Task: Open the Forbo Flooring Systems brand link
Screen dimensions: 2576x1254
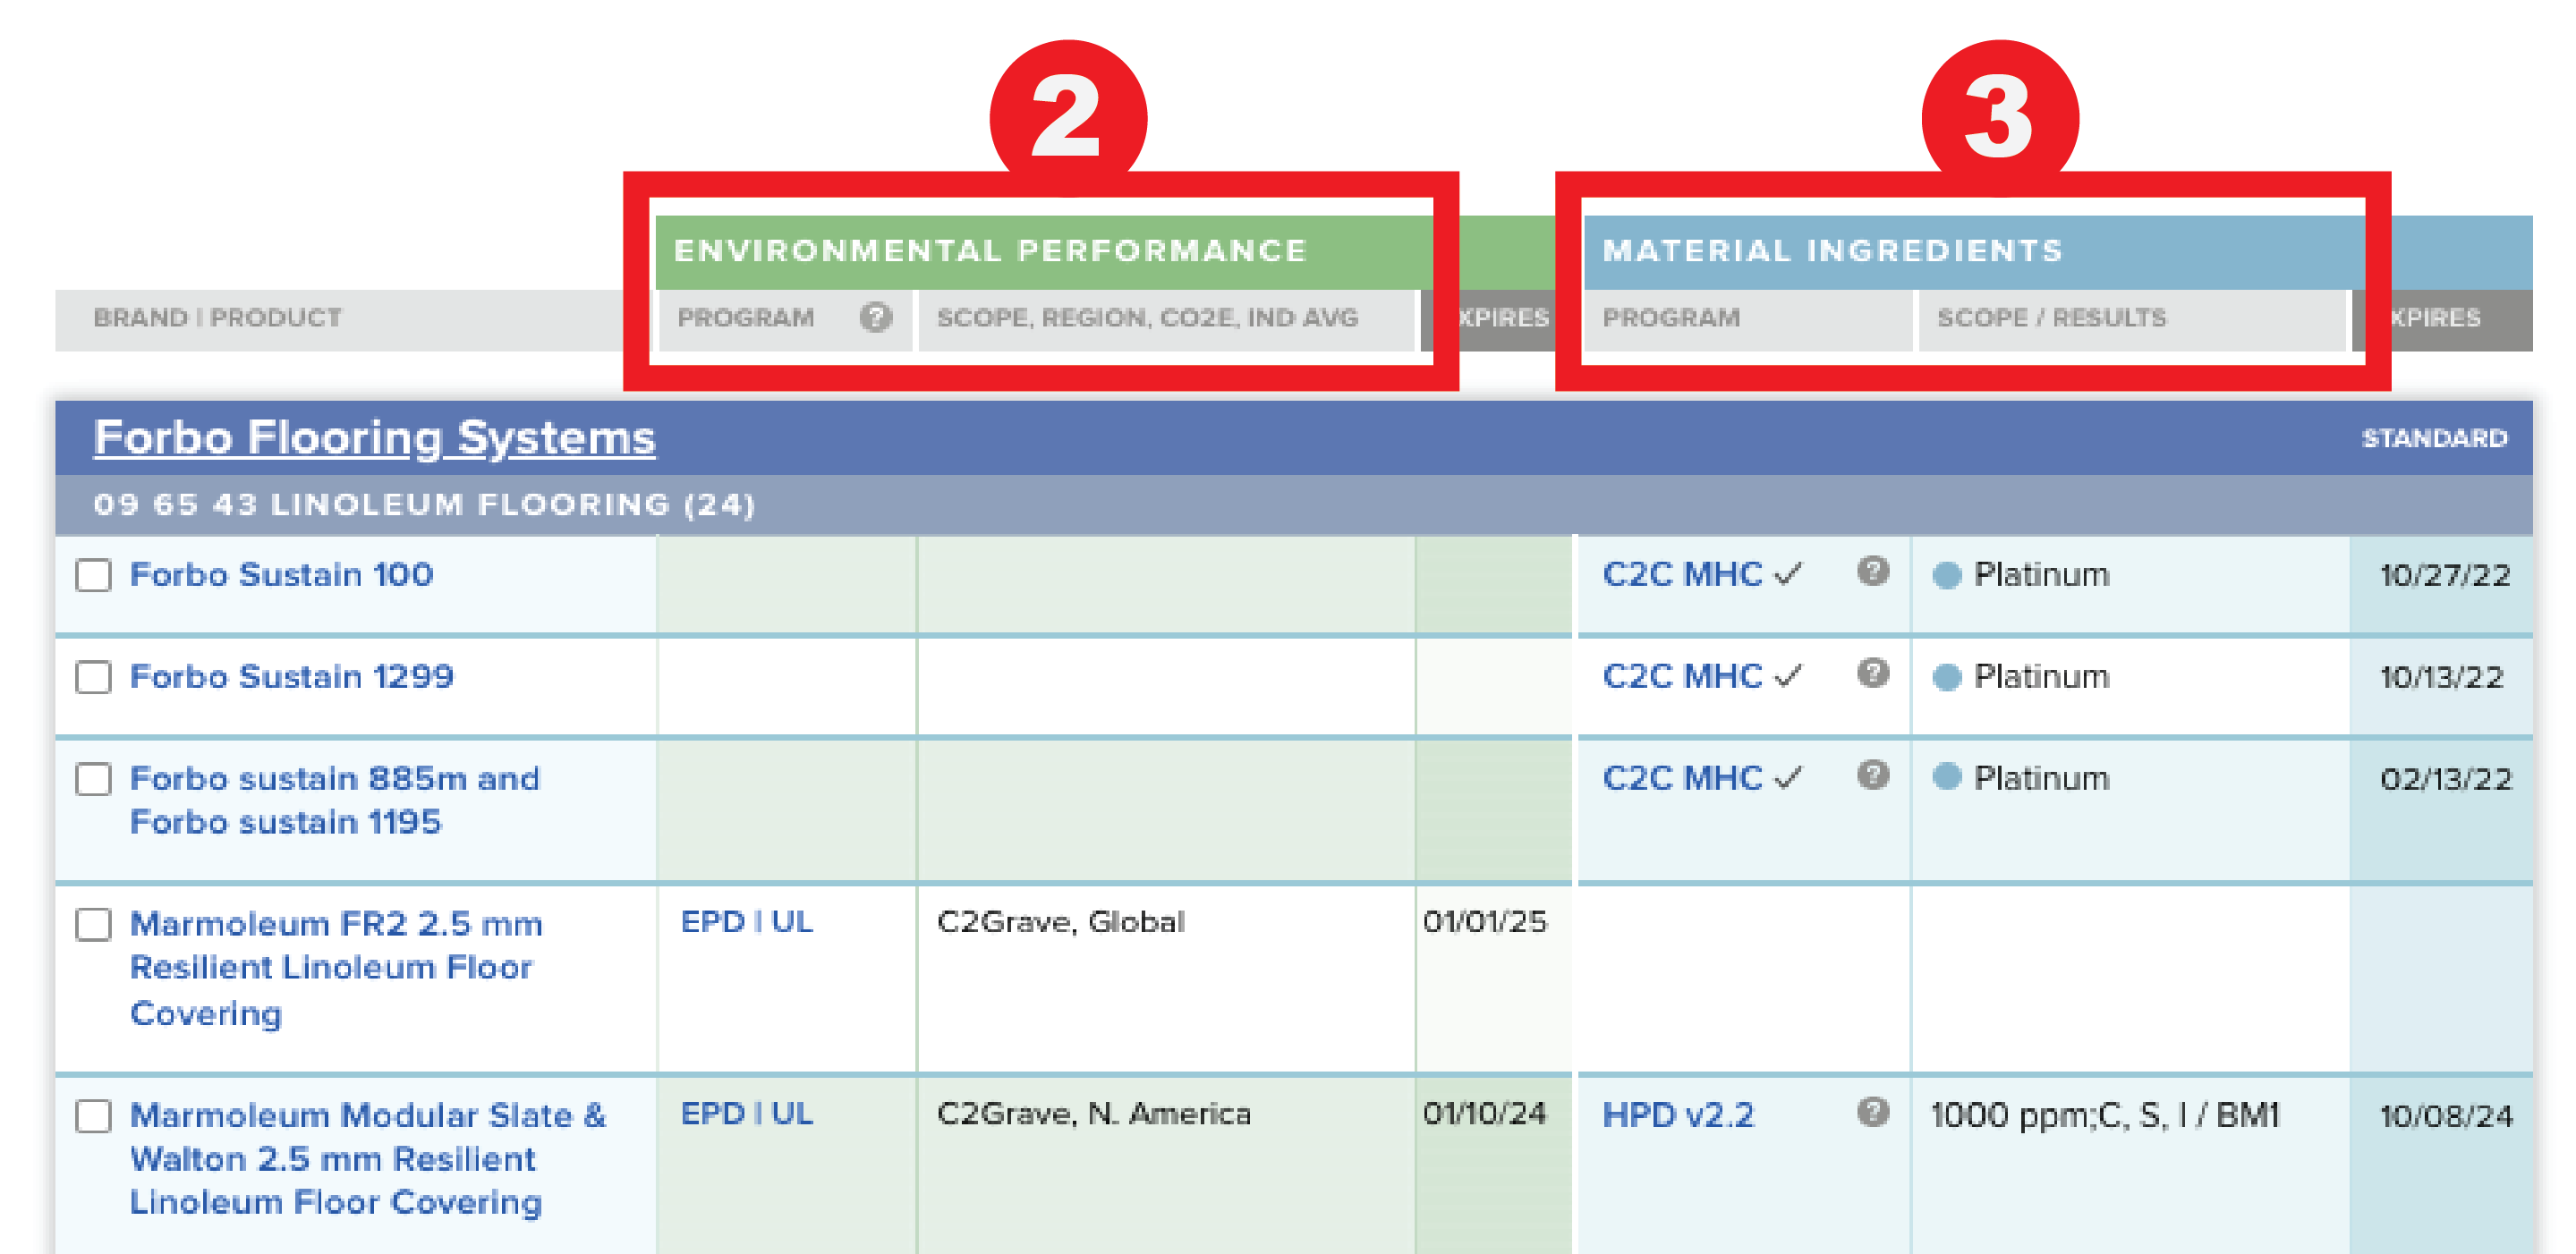Action: [374, 438]
